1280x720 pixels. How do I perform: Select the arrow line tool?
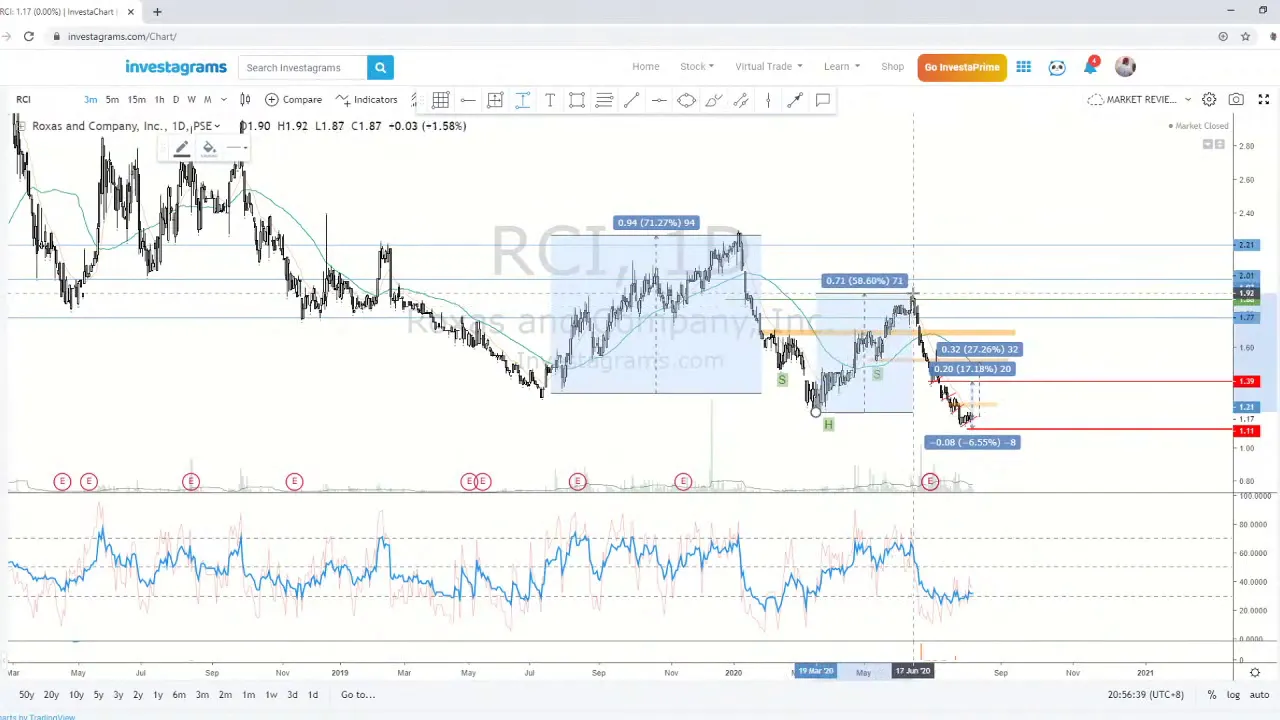795,100
